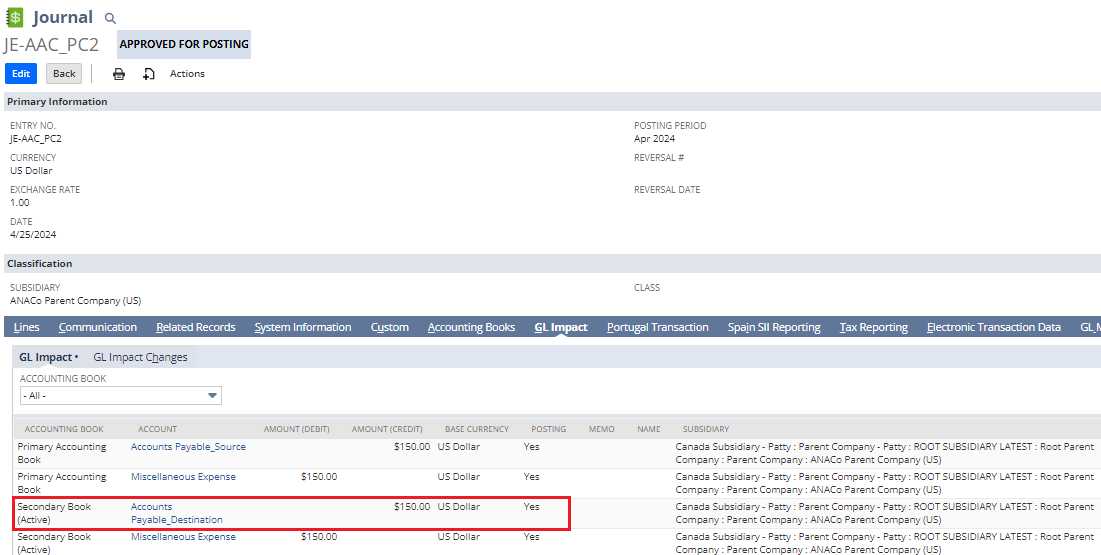Open the Accounts Payable_Source account link
The image size is (1101, 555).
point(188,447)
